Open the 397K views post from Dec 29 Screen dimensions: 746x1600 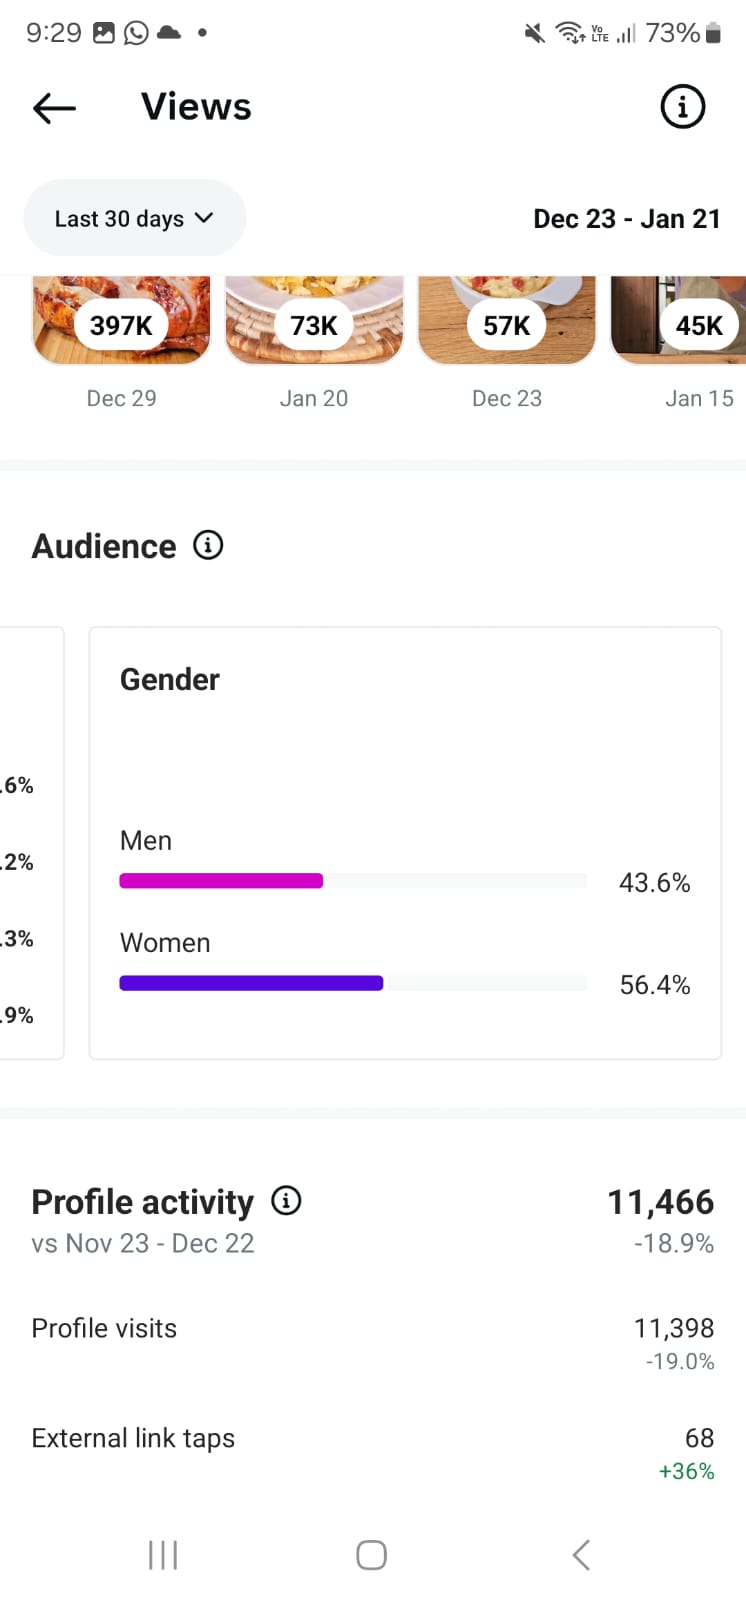(121, 322)
